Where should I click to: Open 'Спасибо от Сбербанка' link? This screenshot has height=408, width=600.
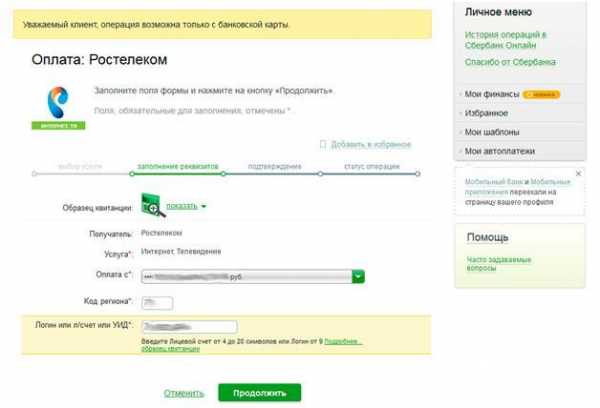(510, 62)
